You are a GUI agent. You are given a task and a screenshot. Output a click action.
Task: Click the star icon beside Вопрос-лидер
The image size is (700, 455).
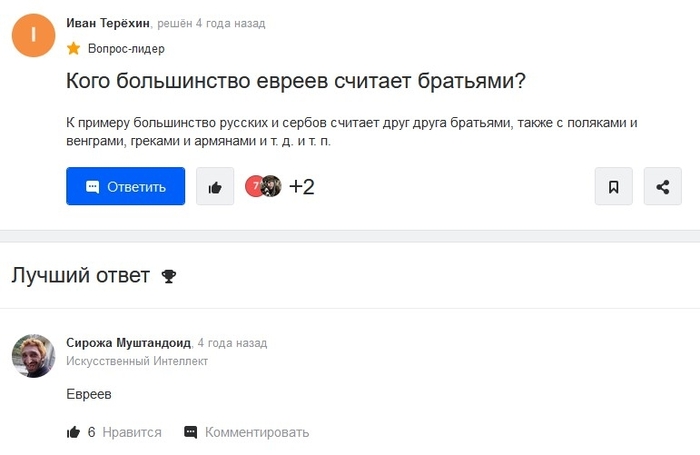73,48
